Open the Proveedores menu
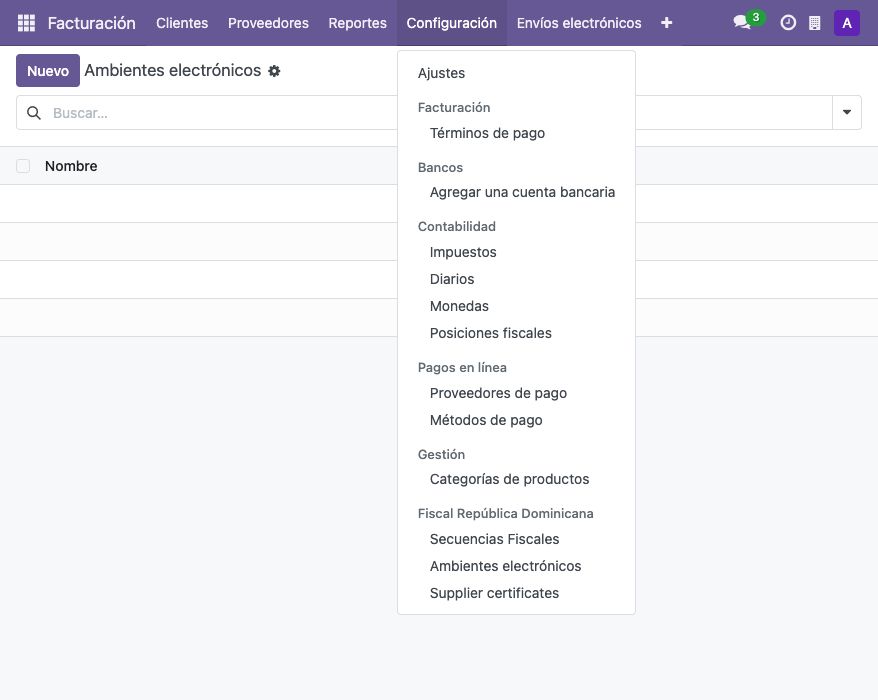 pos(268,23)
